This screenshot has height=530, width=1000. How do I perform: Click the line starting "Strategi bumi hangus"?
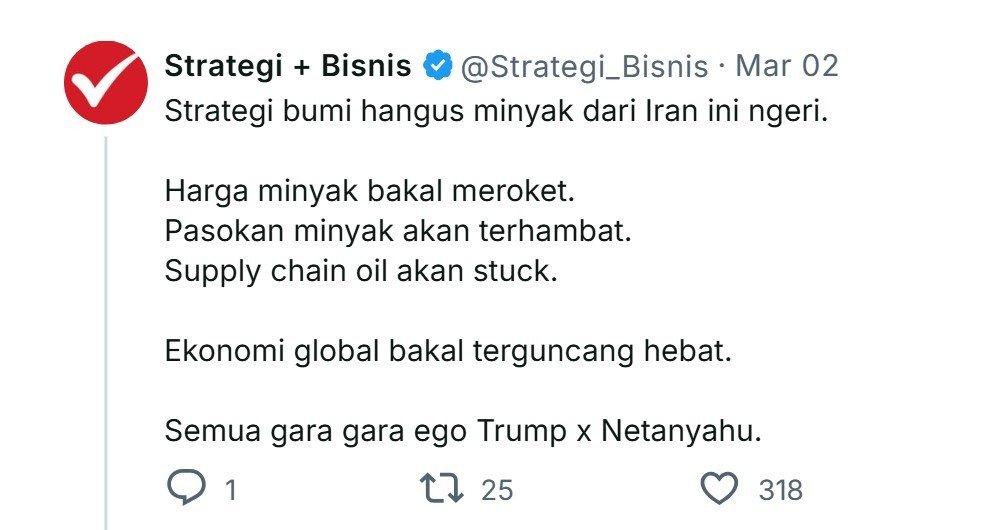coord(497,109)
